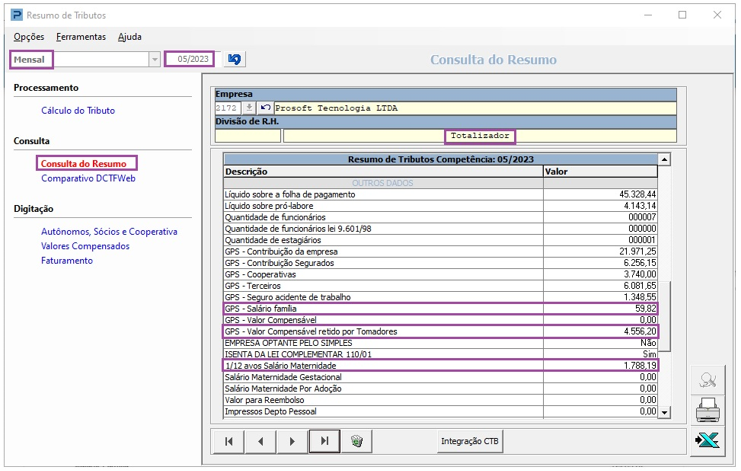The image size is (741, 471).
Task: Click the Descrição column header
Action: [383, 171]
